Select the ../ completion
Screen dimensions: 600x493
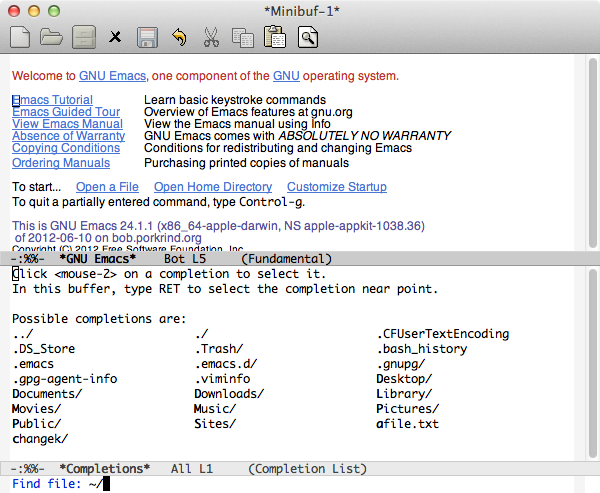pos(23,334)
